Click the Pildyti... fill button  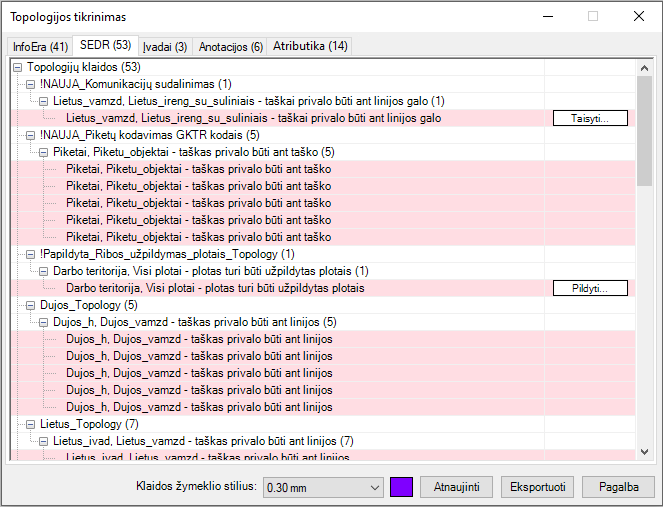590,288
